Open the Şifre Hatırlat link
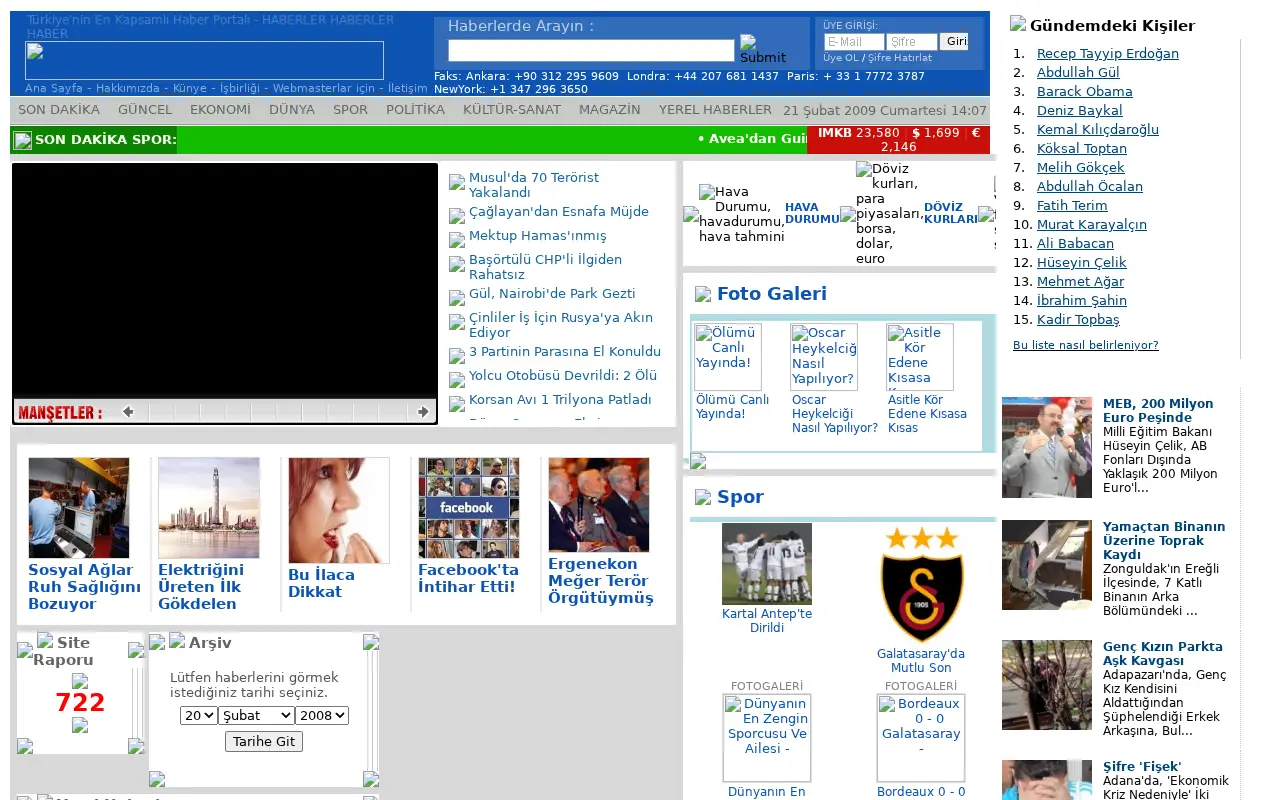Image resolution: width=1280 pixels, height=800 pixels. click(899, 58)
